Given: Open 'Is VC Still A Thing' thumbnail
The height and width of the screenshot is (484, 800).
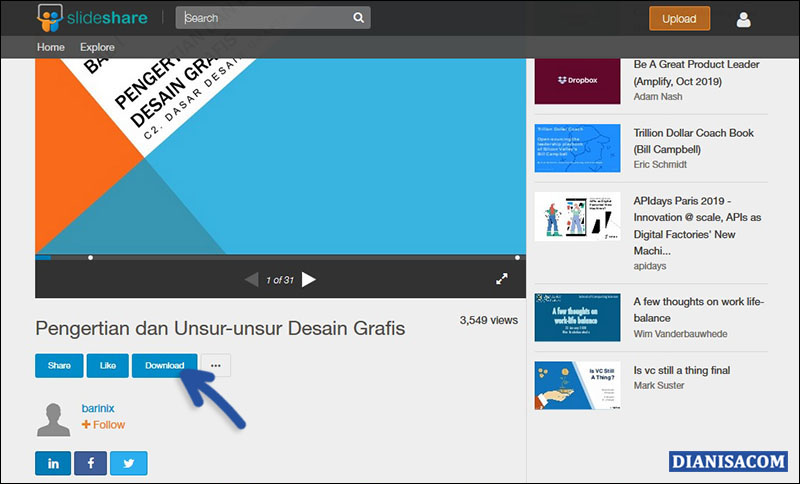Looking at the screenshot, I should (x=578, y=385).
